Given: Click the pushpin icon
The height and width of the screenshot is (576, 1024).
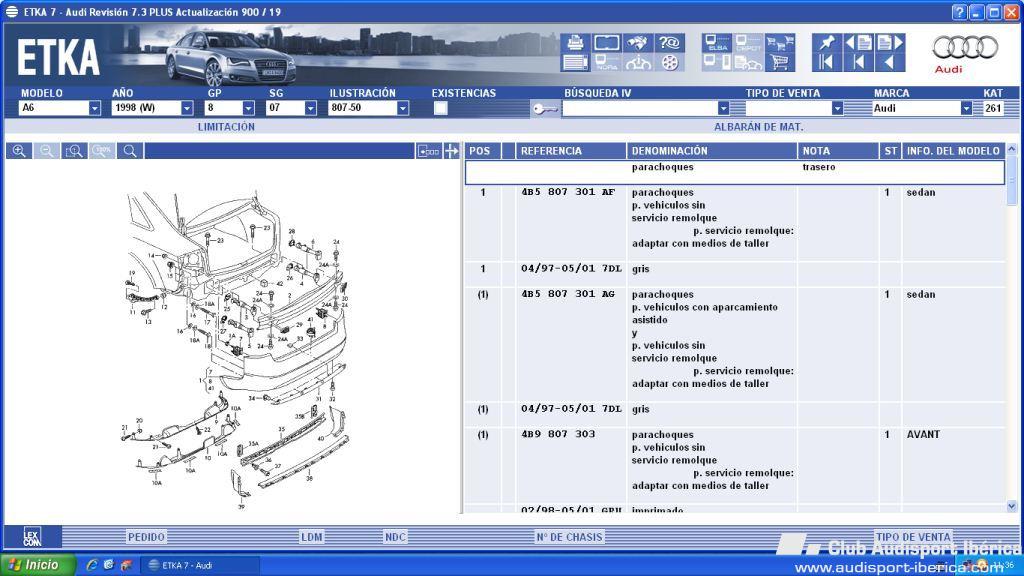Looking at the screenshot, I should tap(827, 43).
